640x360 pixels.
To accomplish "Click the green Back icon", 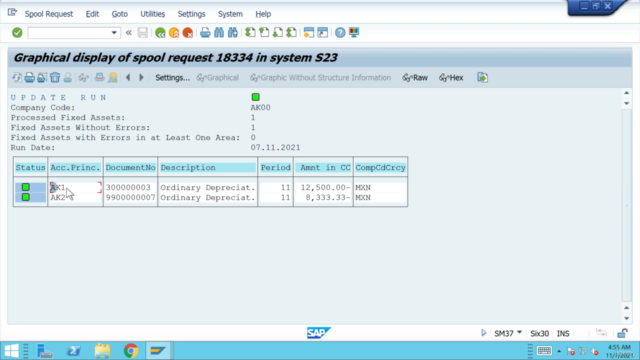I will (160, 33).
